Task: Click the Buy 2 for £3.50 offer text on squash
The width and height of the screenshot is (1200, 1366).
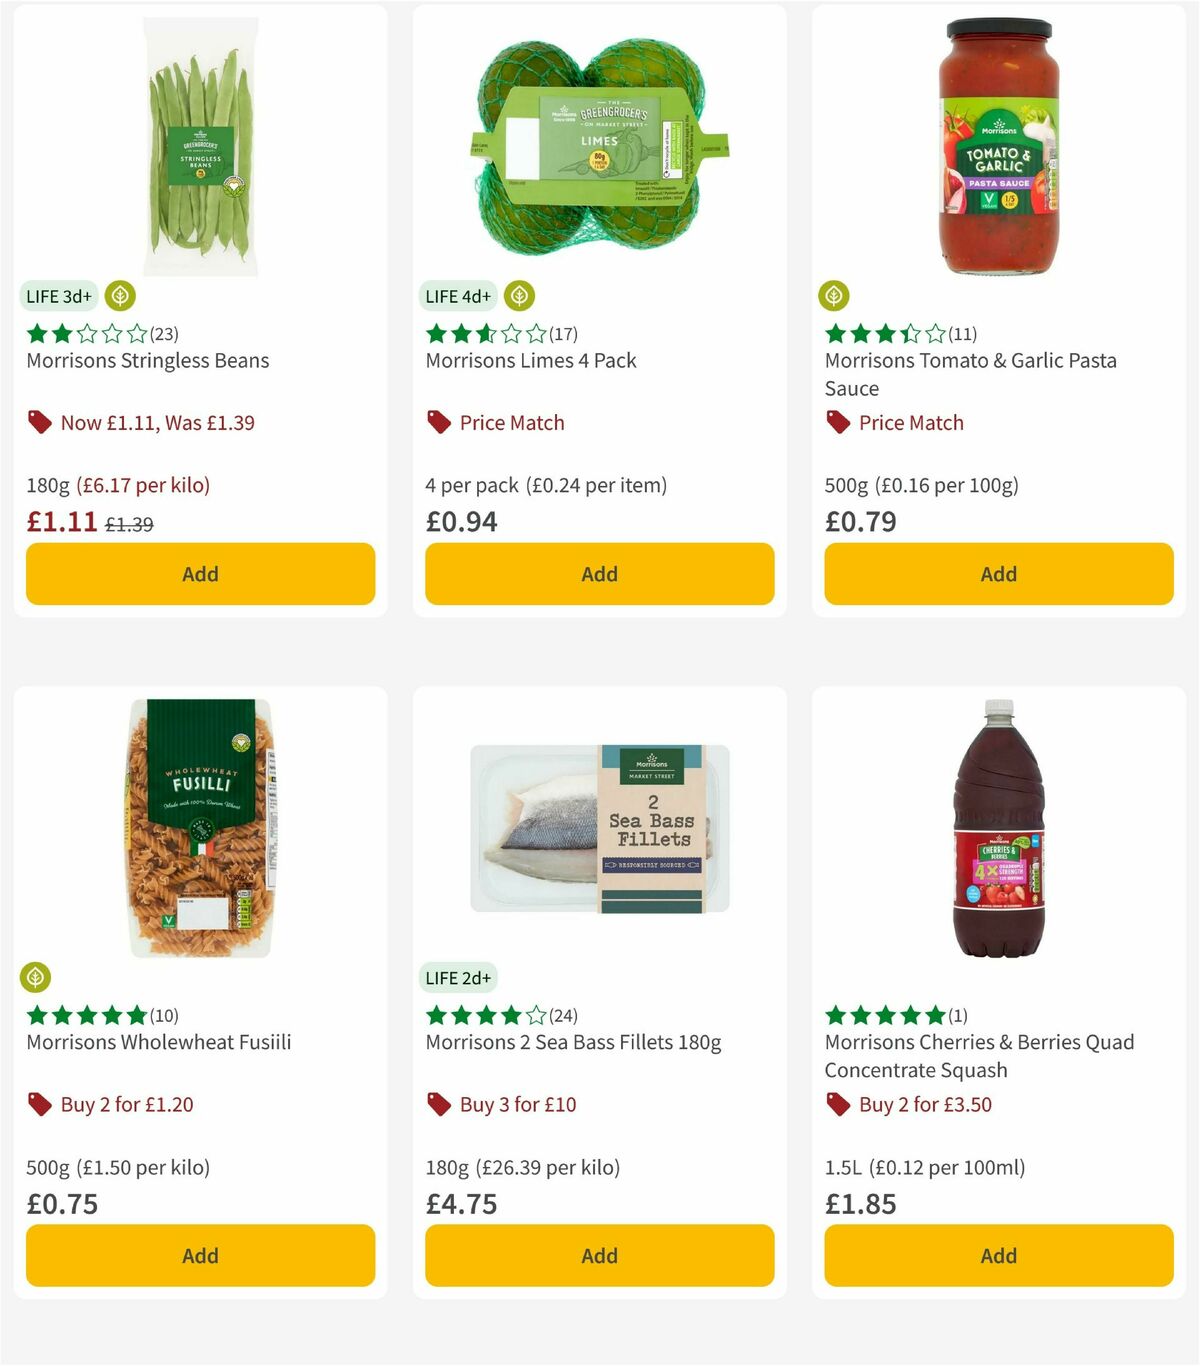Action: [924, 1104]
